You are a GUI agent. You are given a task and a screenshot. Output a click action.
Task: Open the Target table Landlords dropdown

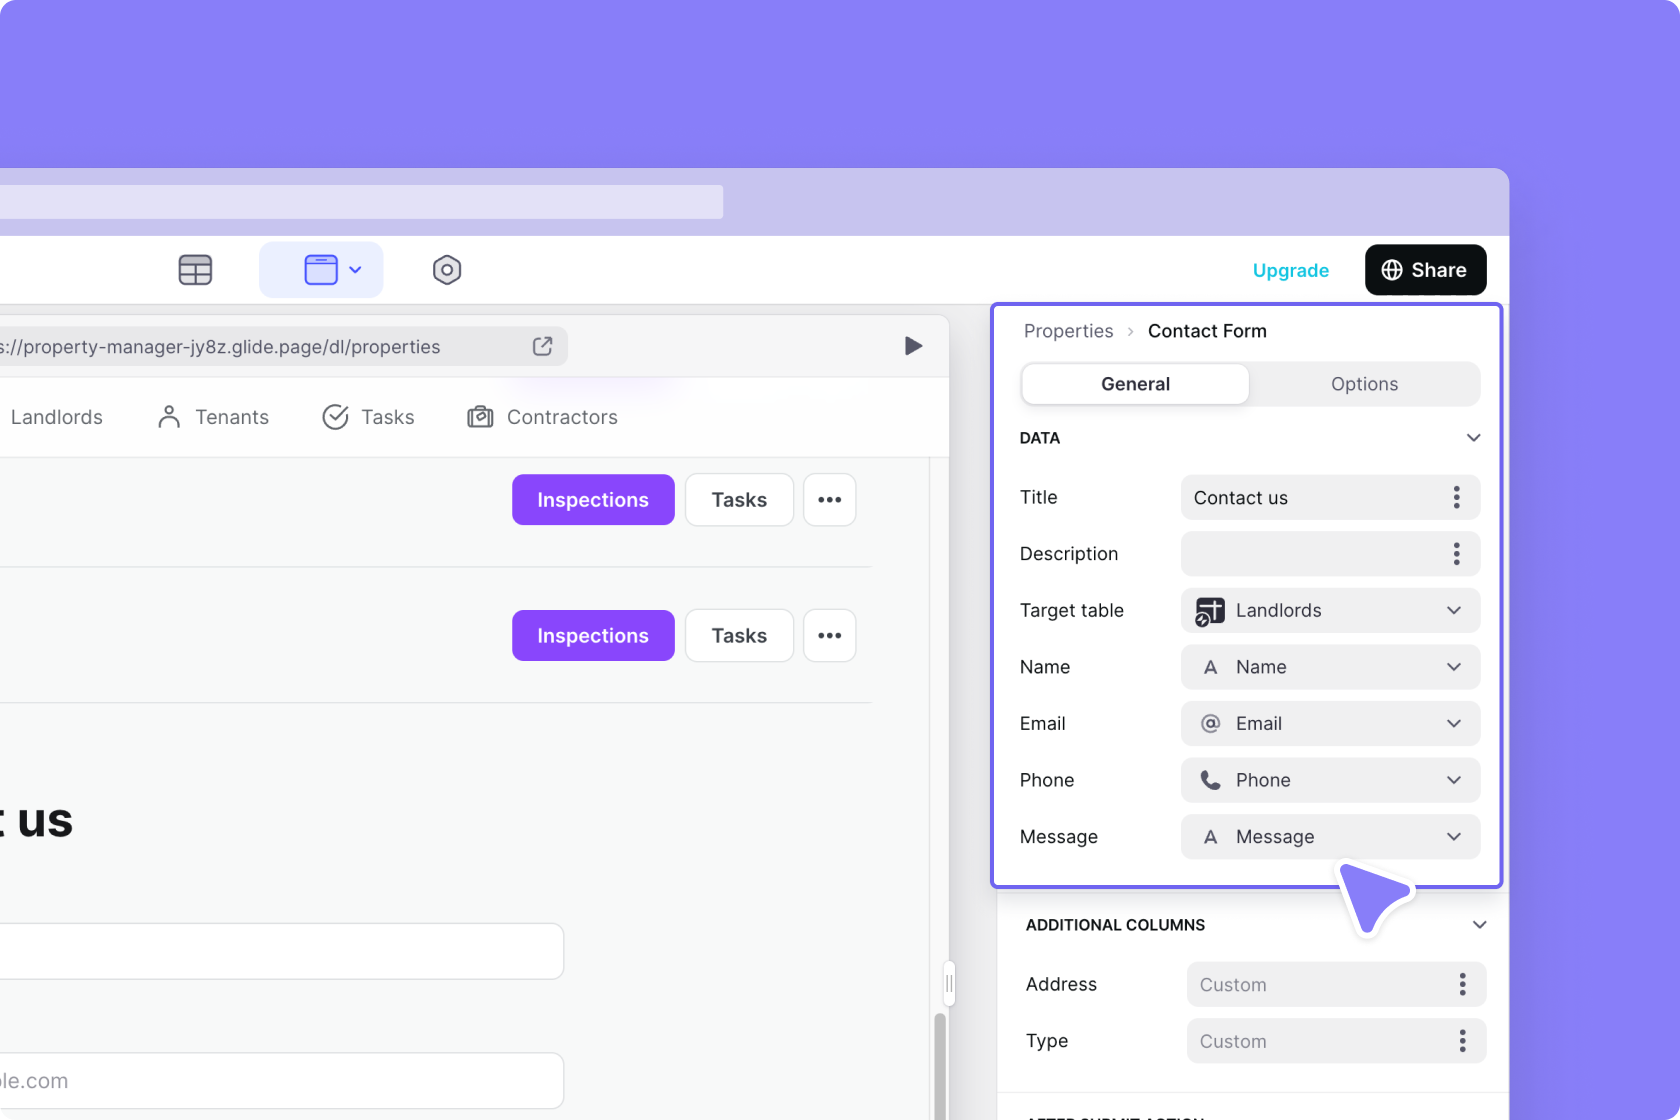click(x=1330, y=611)
